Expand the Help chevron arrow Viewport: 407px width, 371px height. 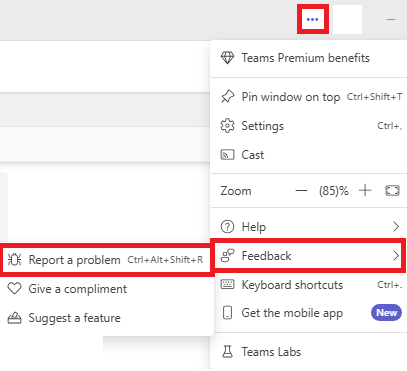pos(396,227)
